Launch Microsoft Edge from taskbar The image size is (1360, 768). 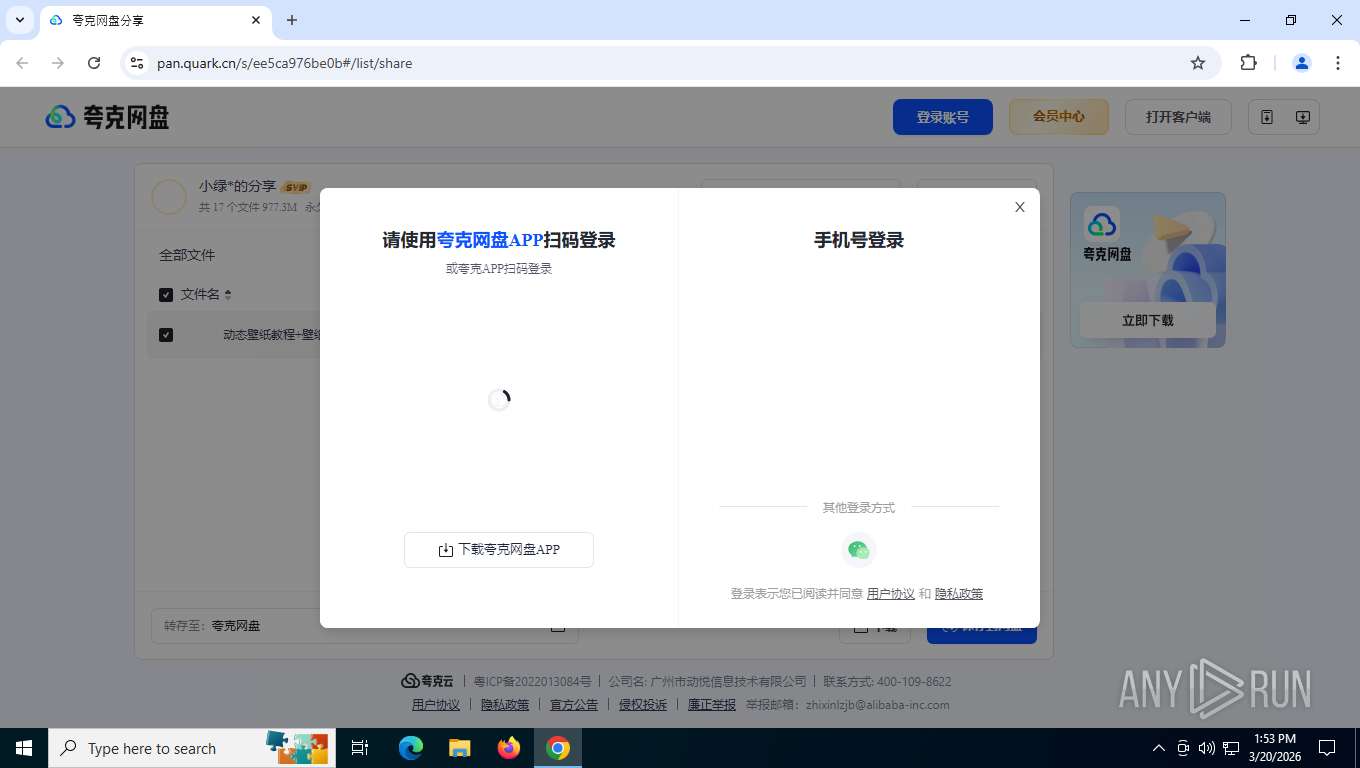[x=411, y=748]
